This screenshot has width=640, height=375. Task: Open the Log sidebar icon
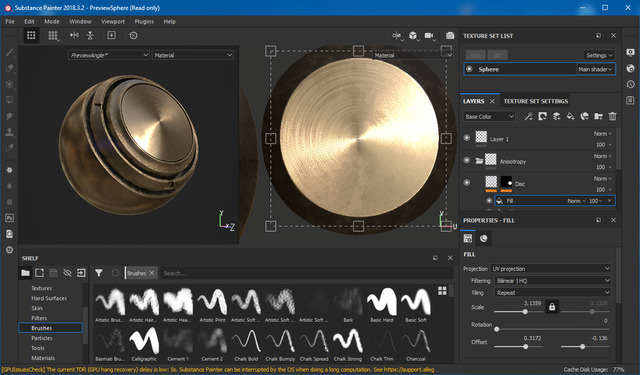tap(631, 100)
